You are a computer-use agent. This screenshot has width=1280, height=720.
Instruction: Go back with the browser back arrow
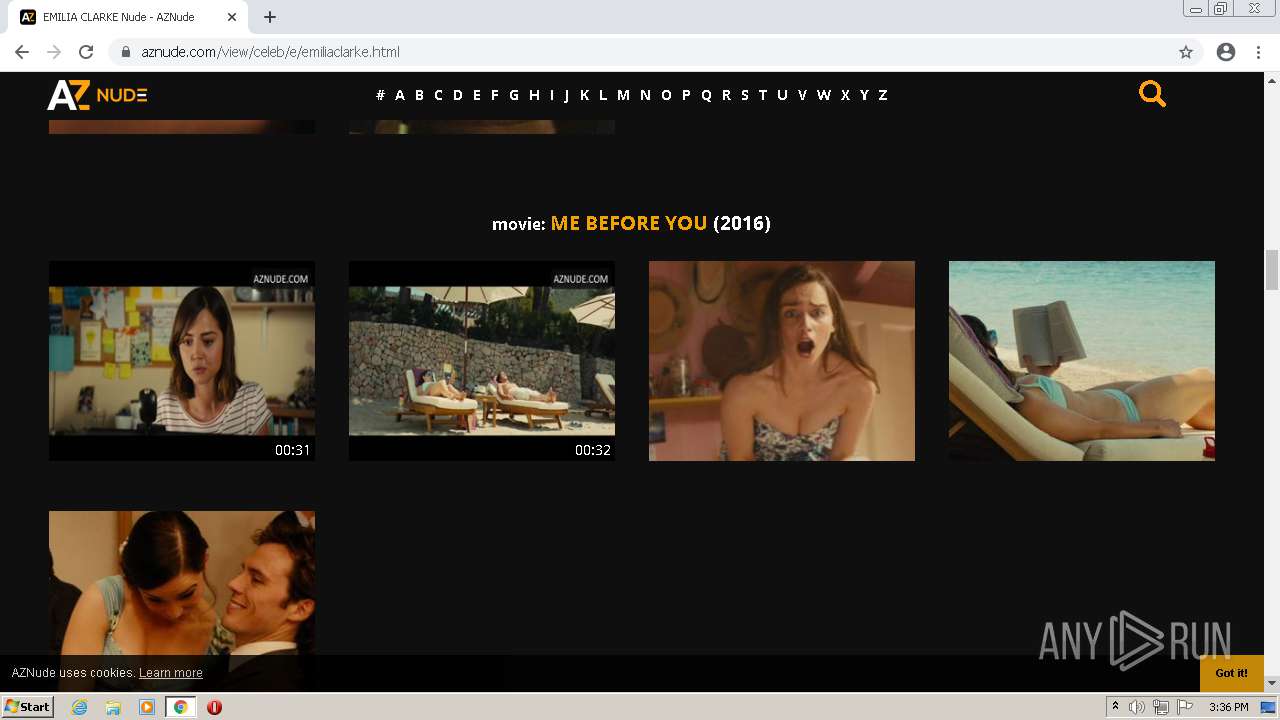click(22, 52)
